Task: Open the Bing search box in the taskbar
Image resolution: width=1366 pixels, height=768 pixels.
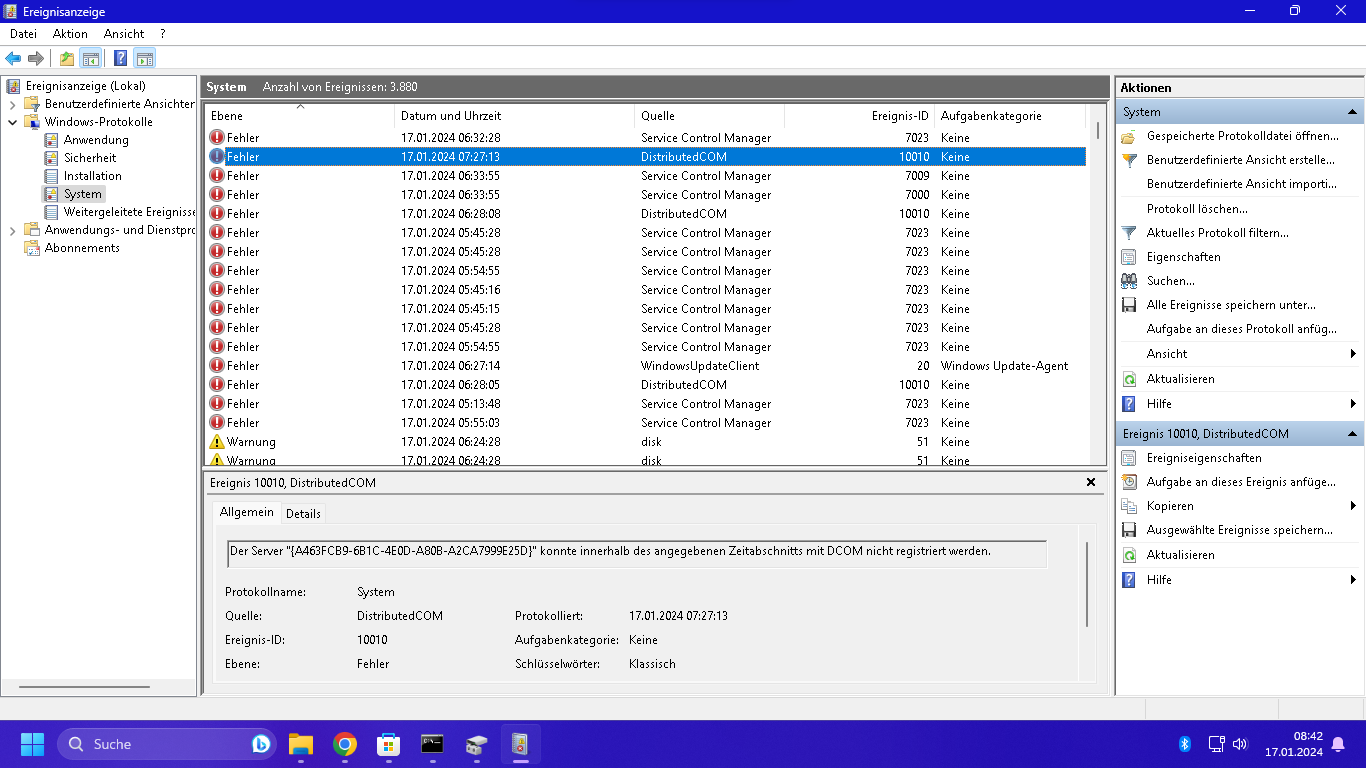Action: click(x=165, y=744)
